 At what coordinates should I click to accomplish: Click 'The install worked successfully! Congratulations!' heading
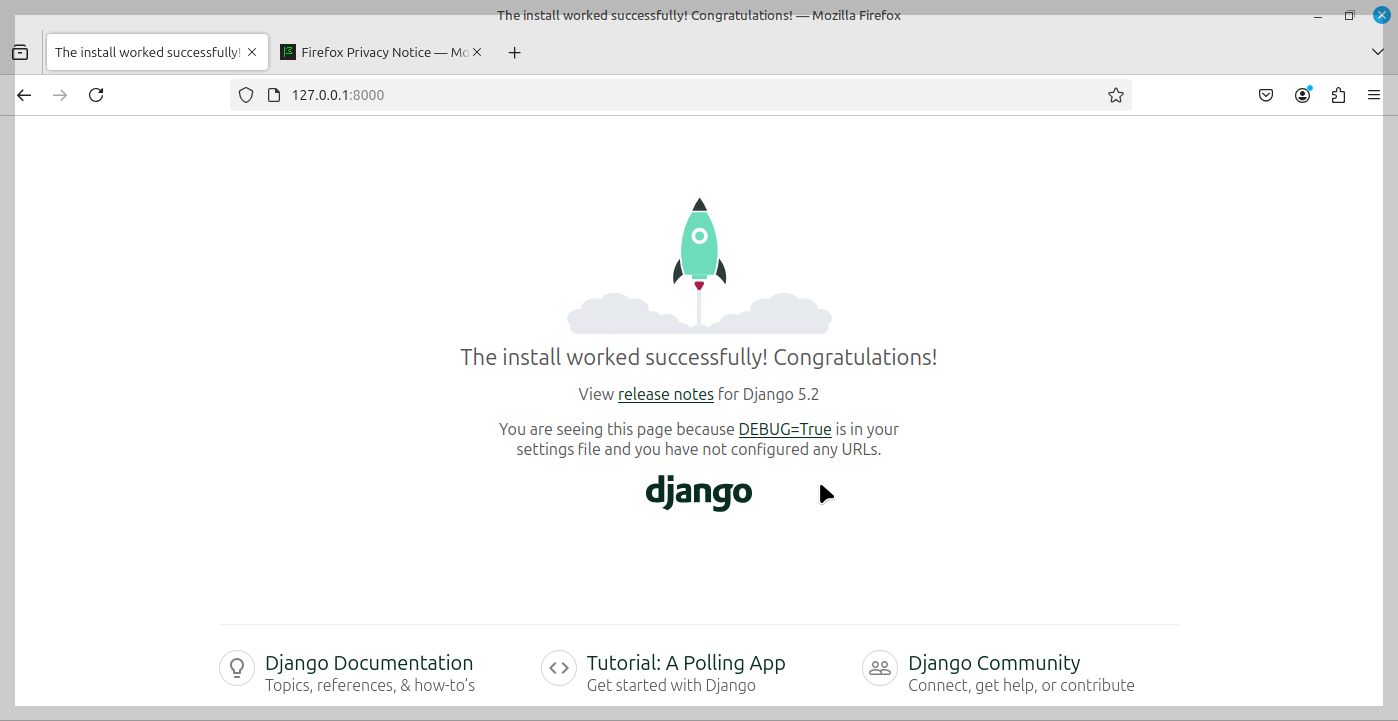coord(699,357)
